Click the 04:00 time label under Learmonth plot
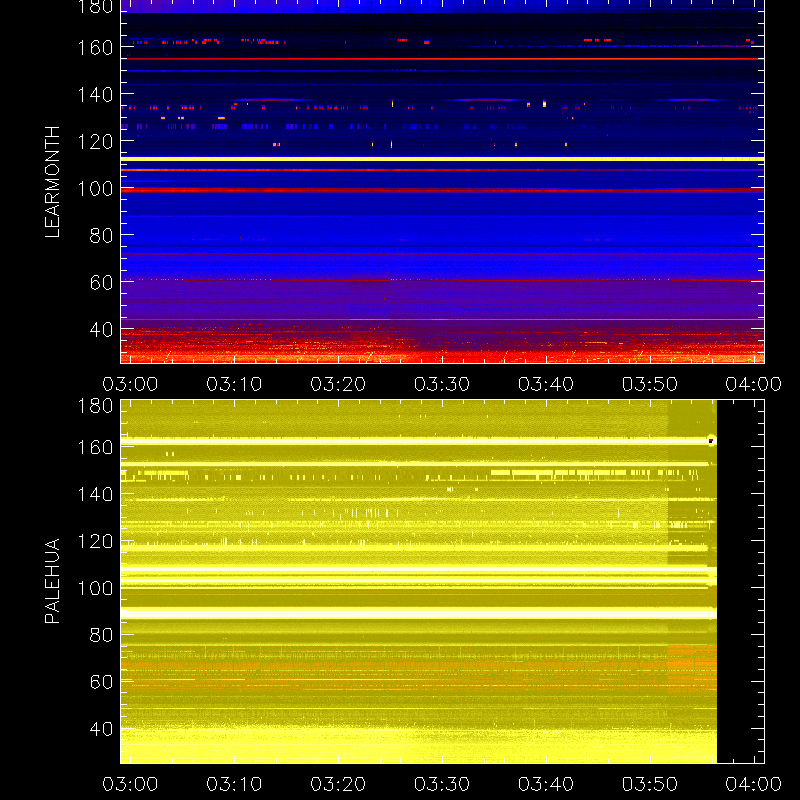 (x=754, y=384)
